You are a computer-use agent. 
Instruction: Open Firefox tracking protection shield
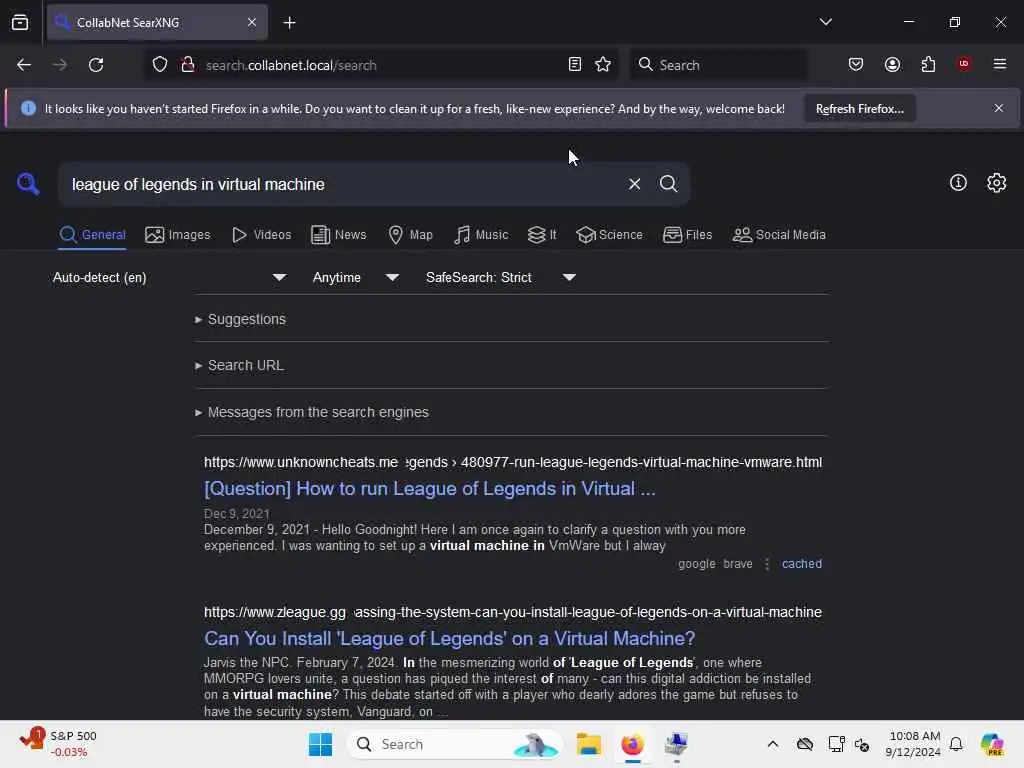tap(160, 65)
